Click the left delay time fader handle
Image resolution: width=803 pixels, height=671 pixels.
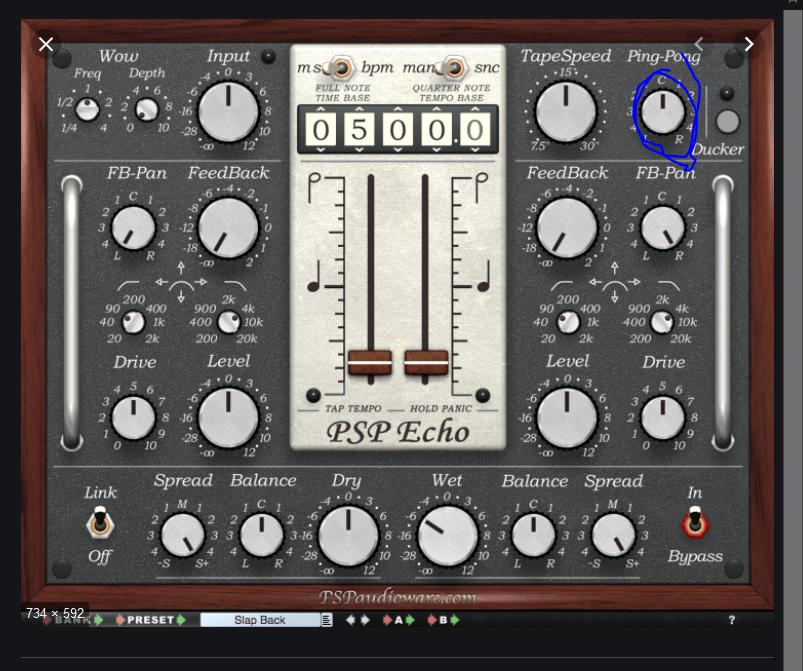(369, 362)
